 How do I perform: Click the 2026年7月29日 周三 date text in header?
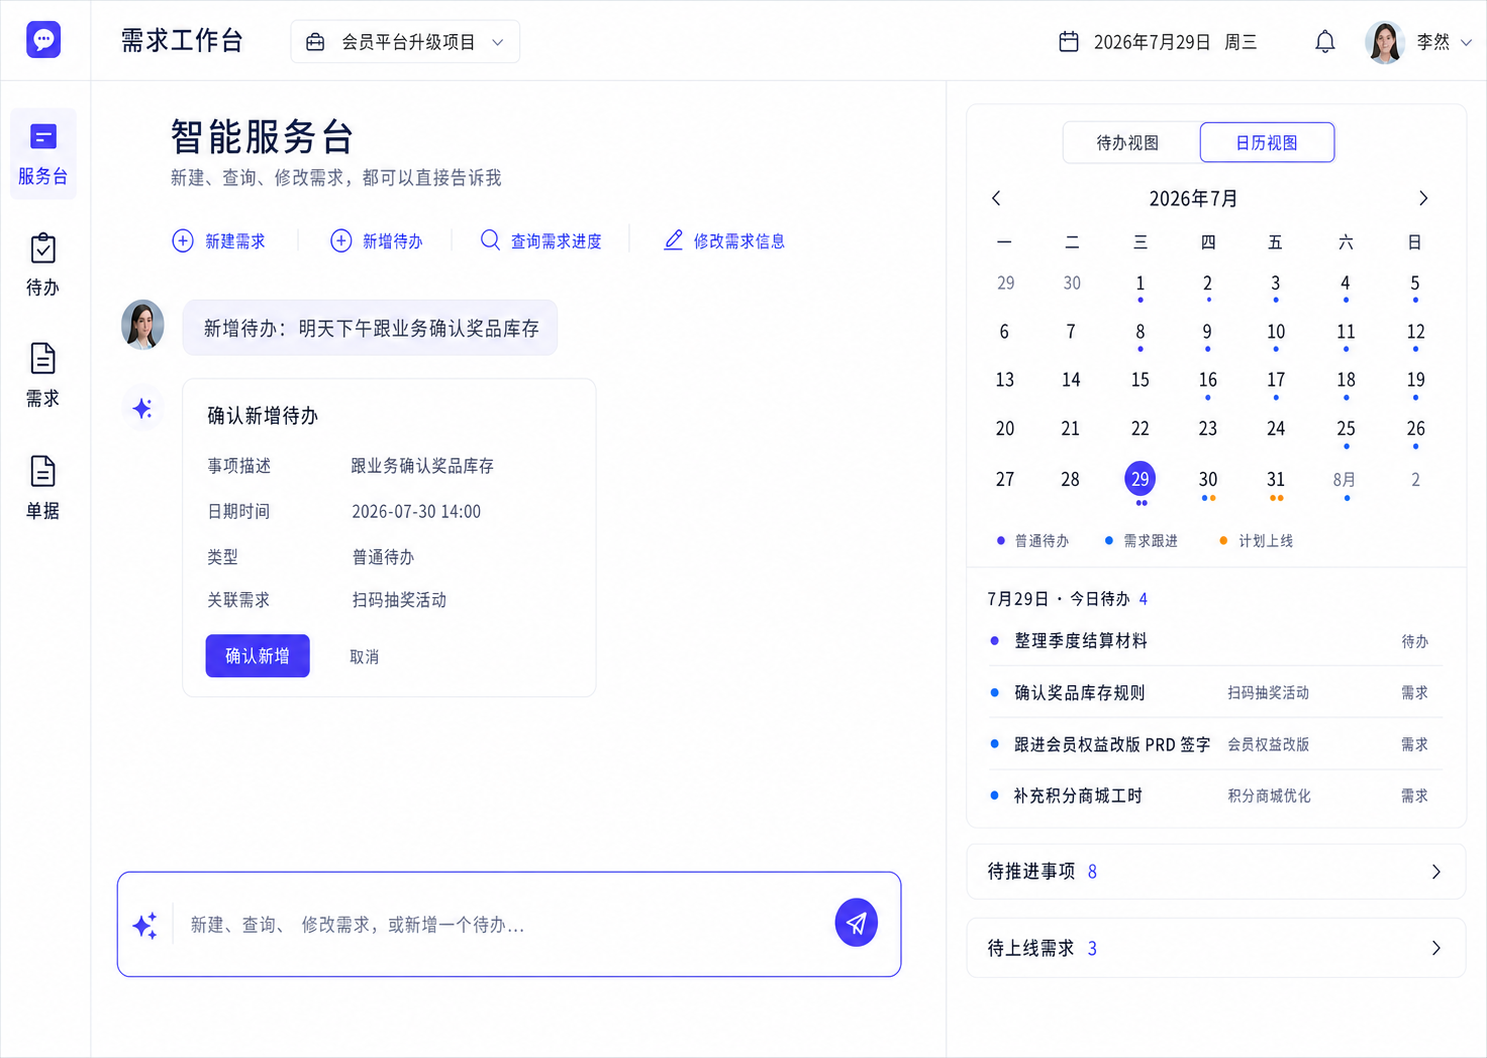click(x=1175, y=42)
